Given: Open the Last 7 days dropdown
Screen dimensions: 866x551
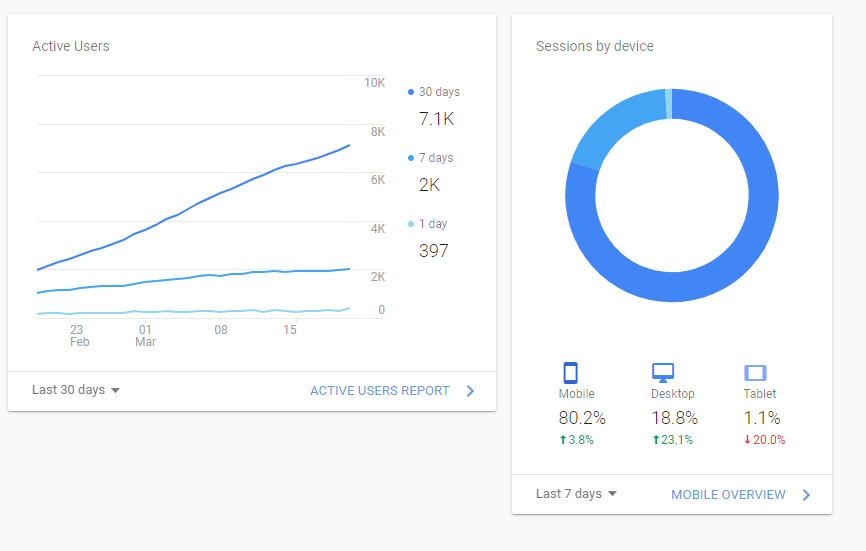Looking at the screenshot, I should point(577,494).
